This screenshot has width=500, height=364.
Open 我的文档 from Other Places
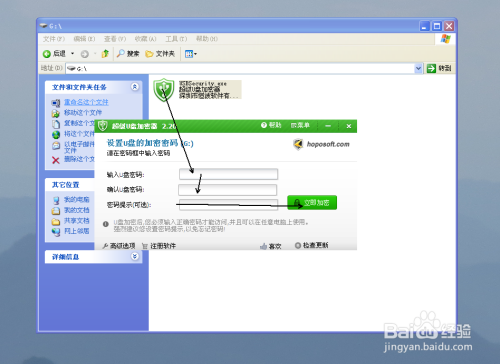tap(76, 210)
